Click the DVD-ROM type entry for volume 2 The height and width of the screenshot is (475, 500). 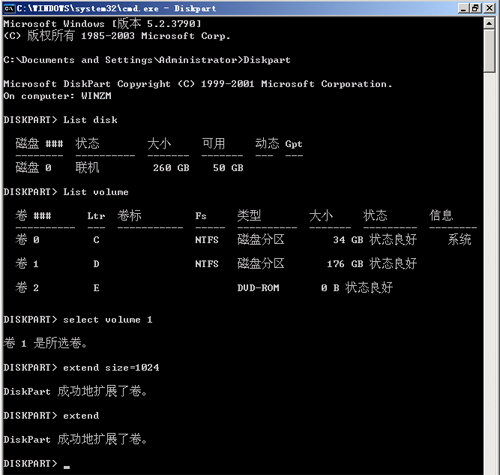(258, 288)
